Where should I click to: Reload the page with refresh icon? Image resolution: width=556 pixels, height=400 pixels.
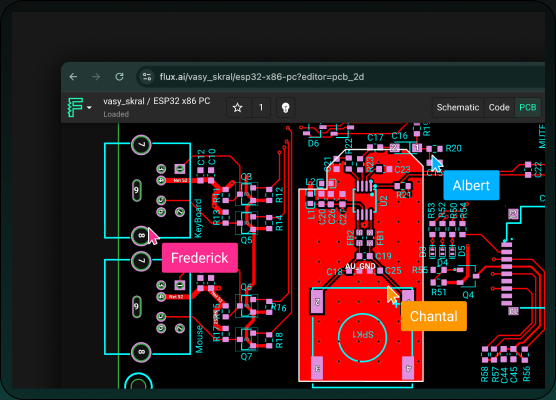(x=119, y=77)
